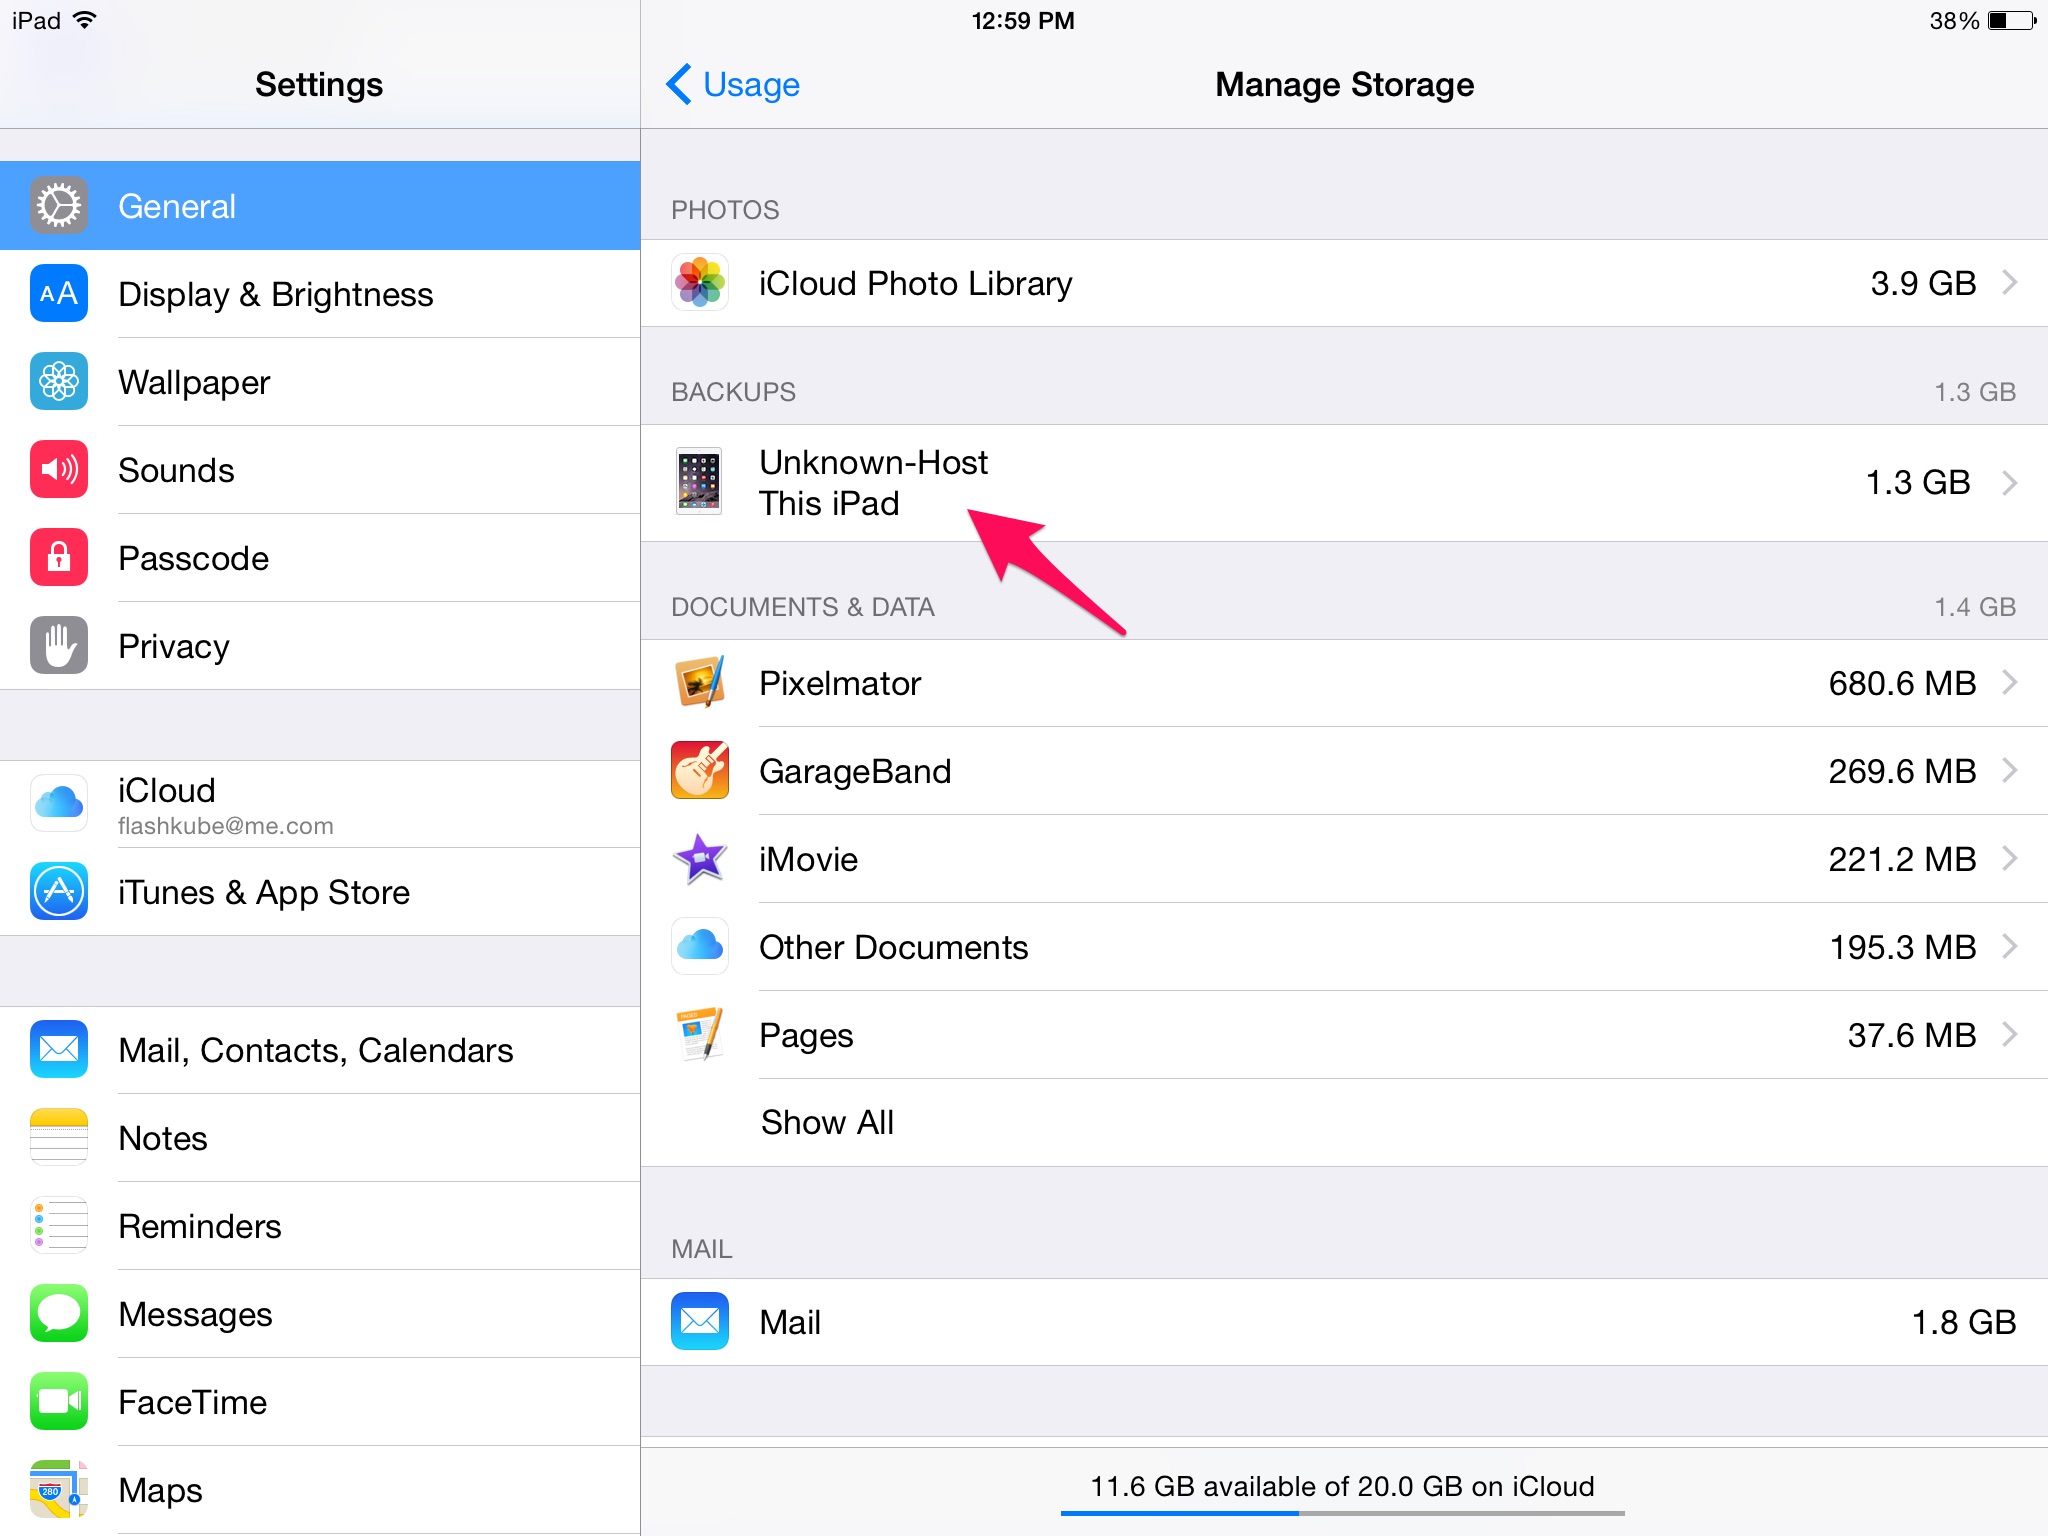Open the Passcode lock icon
Image resolution: width=2048 pixels, height=1536 pixels.
(x=59, y=558)
